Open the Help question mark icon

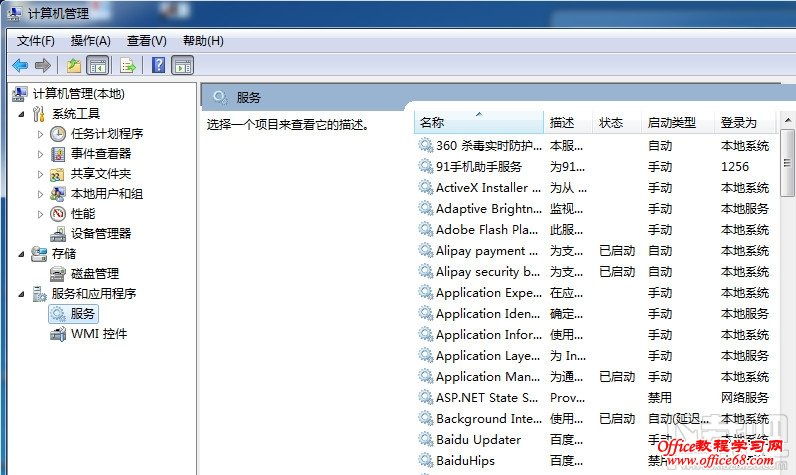coord(158,65)
